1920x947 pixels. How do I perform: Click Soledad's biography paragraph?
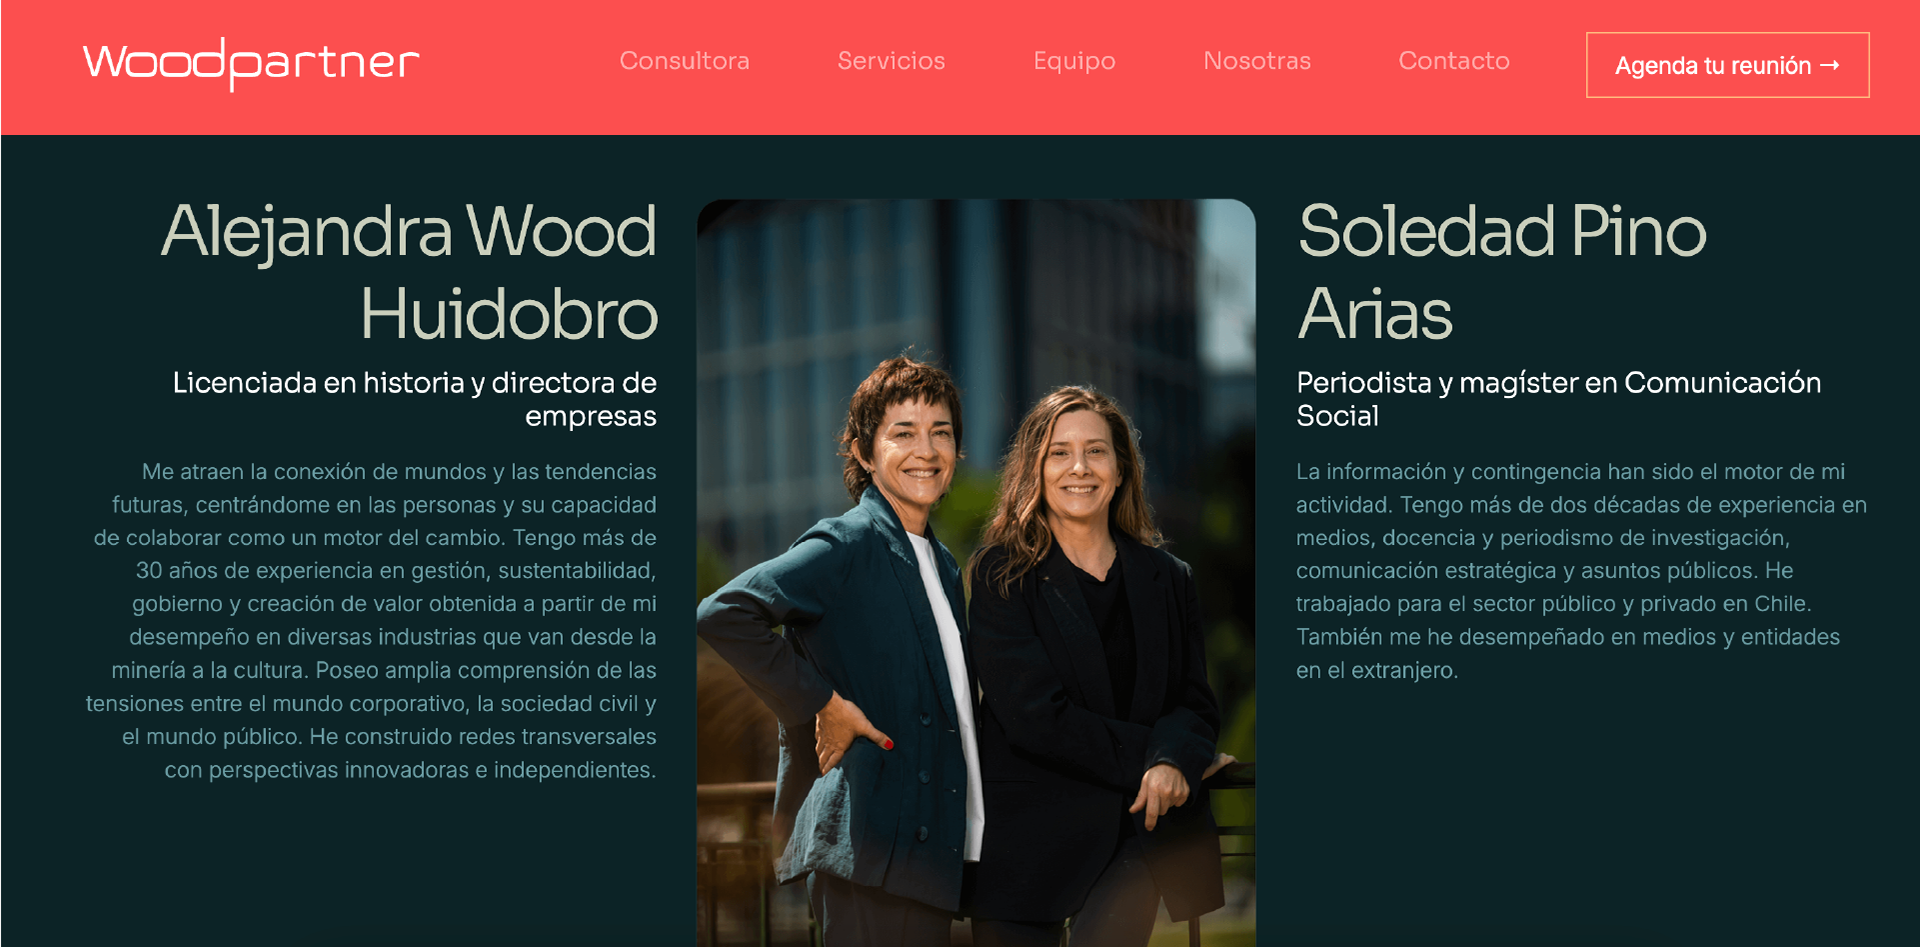point(1581,570)
